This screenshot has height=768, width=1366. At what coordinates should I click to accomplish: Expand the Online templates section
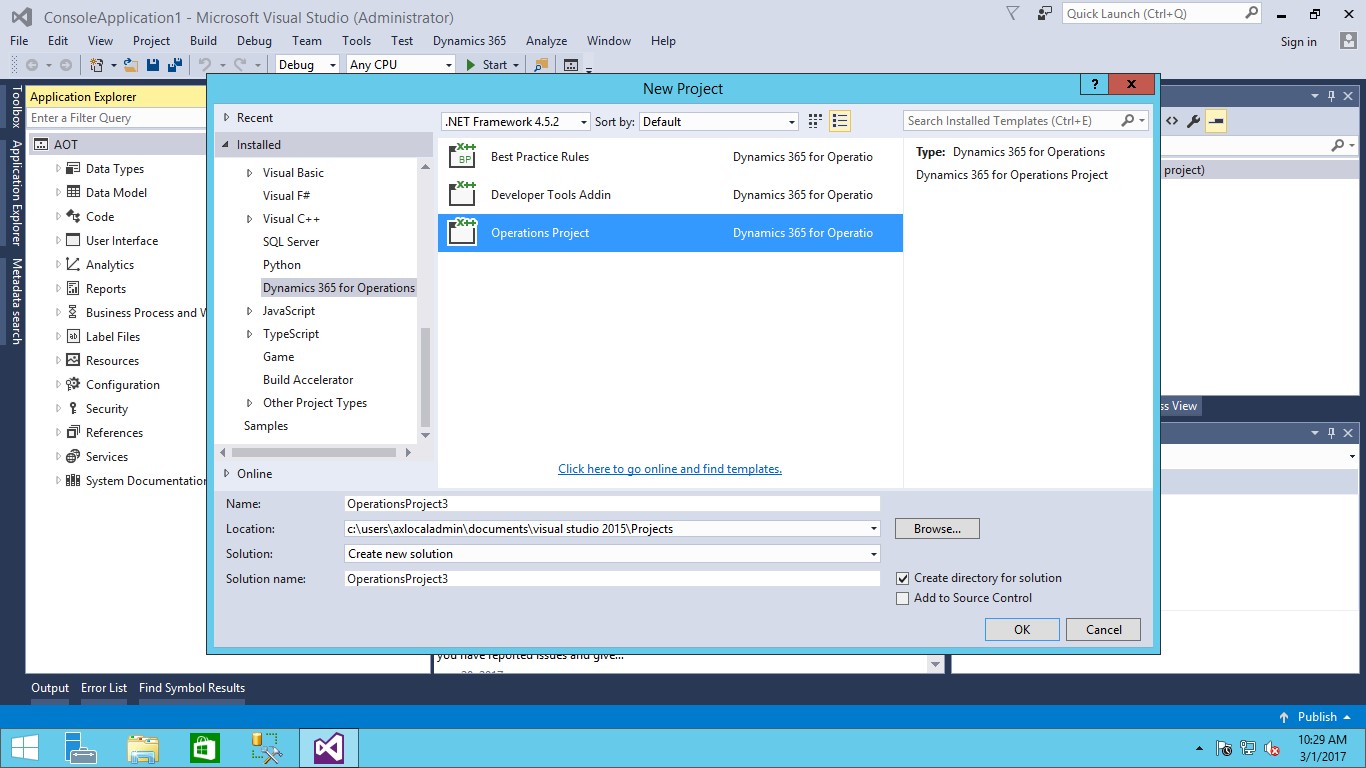tap(227, 474)
